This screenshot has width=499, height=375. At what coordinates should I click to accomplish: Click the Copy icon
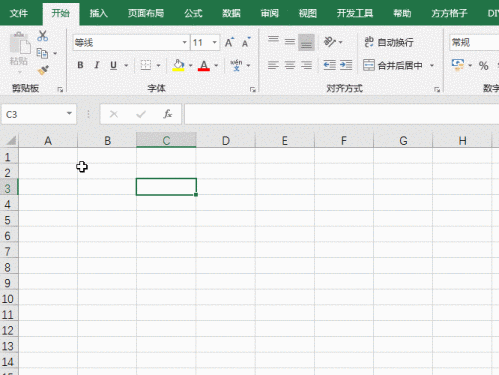pyautogui.click(x=42, y=53)
